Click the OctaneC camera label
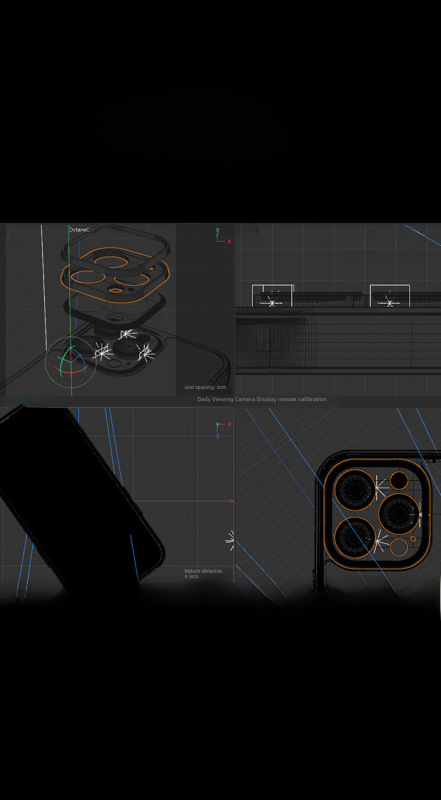This screenshot has height=800, width=441. tap(79, 230)
